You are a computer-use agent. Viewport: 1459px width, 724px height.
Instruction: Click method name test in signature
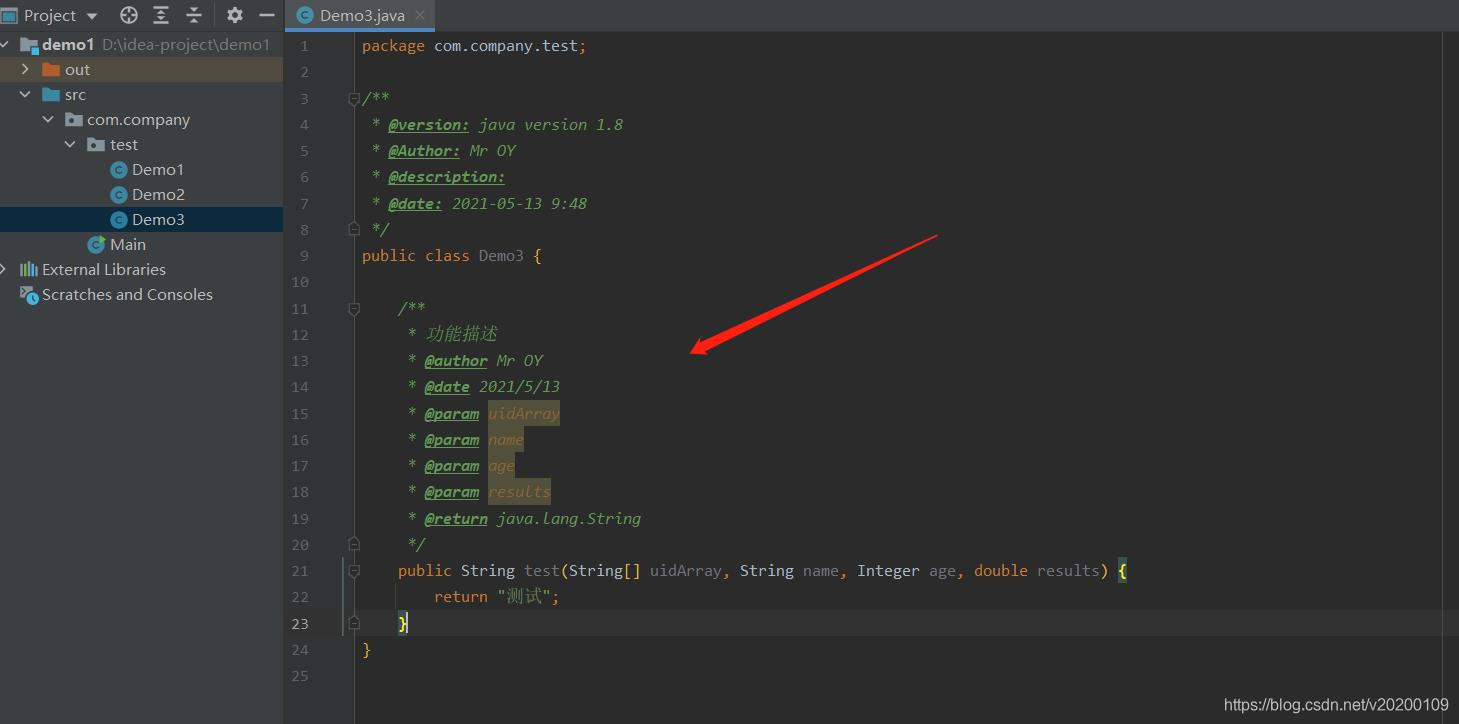(x=542, y=571)
